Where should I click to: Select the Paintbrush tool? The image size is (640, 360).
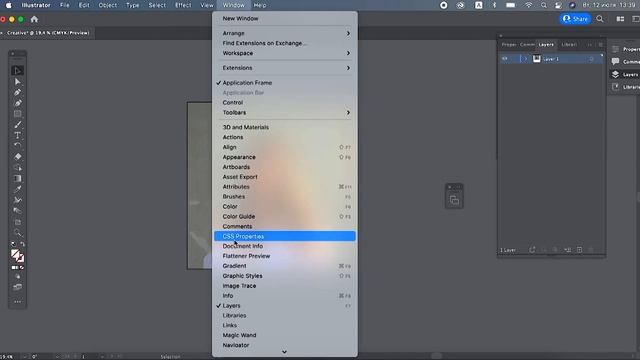(x=17, y=124)
